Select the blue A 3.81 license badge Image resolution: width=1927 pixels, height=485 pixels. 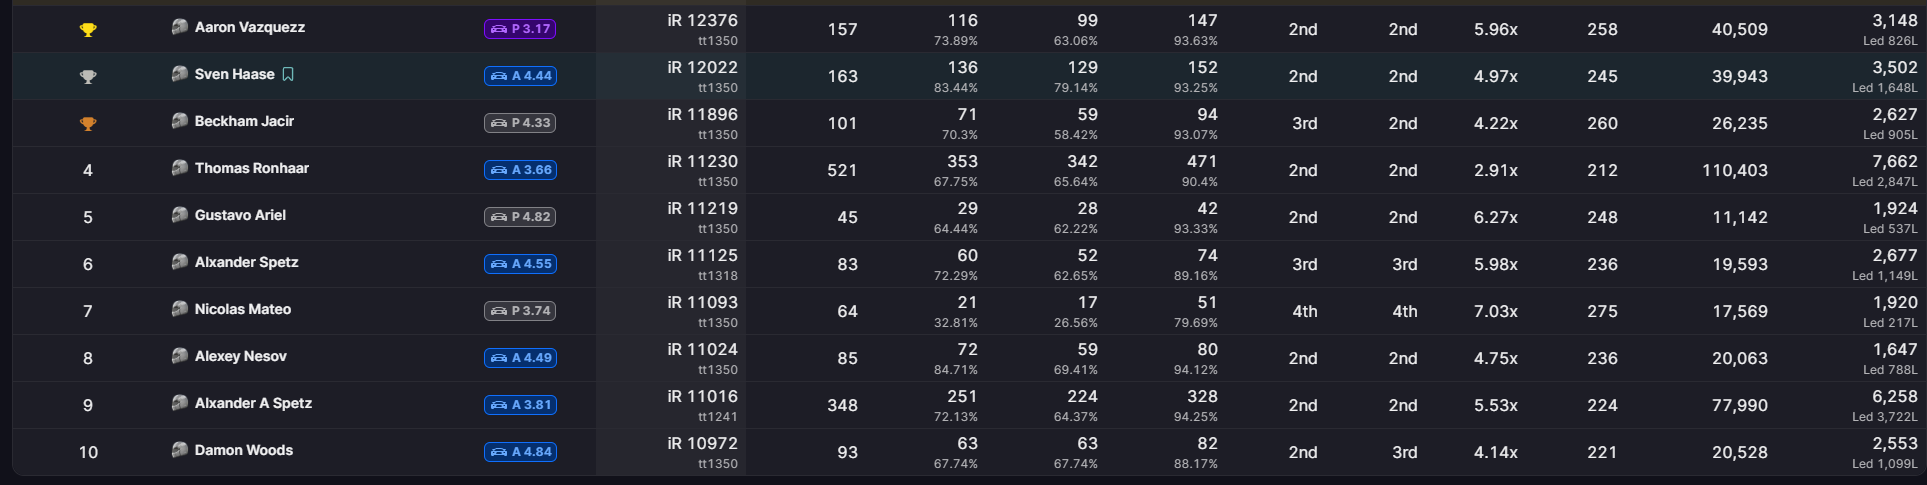520,405
